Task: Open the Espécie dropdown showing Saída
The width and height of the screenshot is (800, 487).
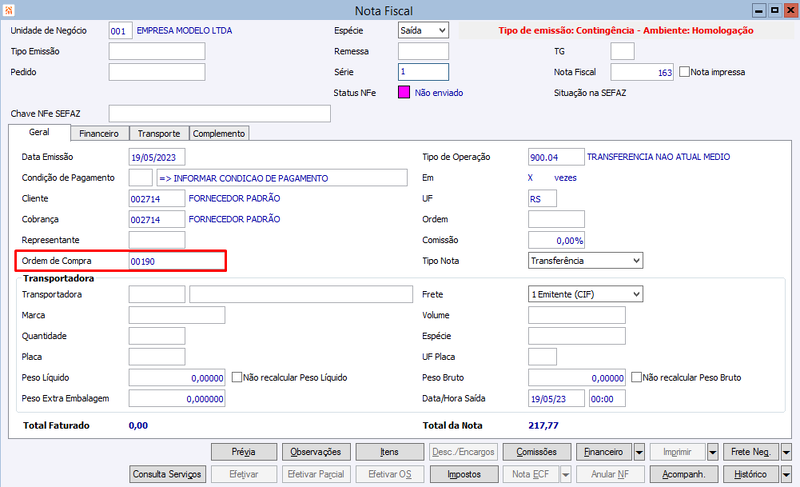Action: [423, 31]
